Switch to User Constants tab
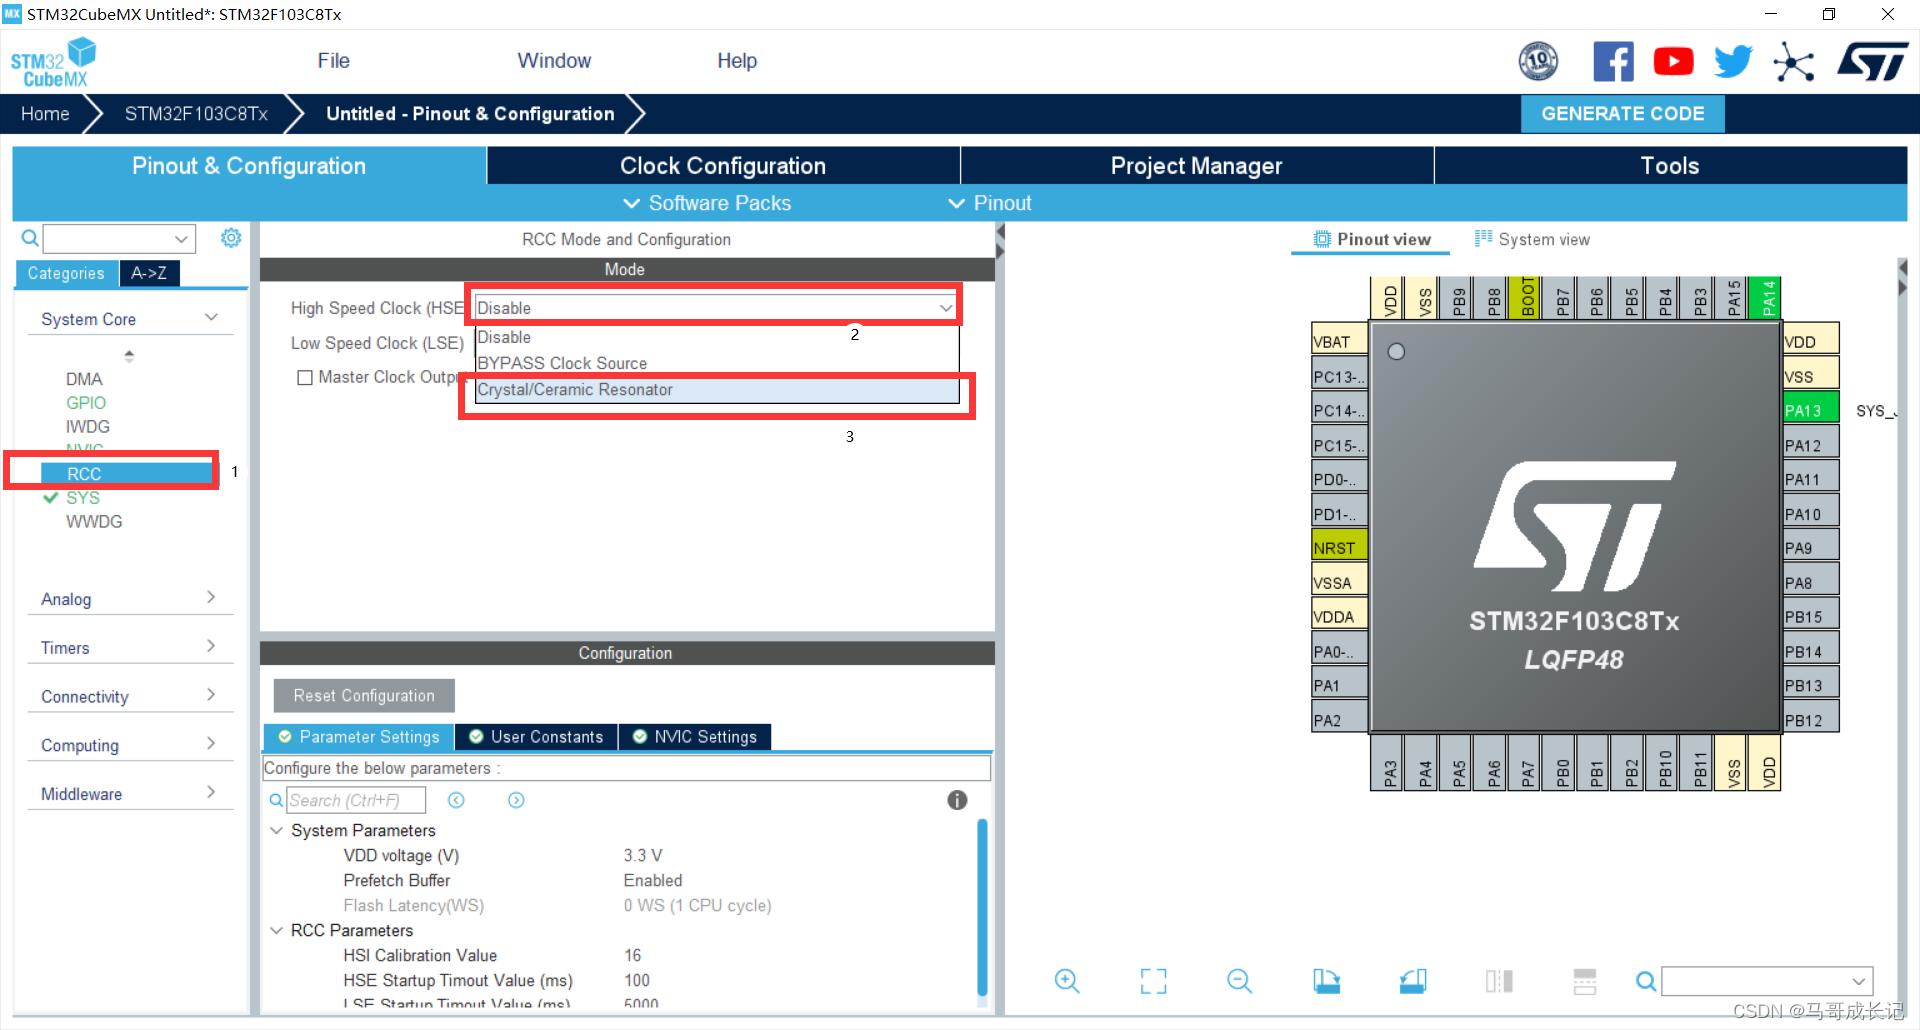This screenshot has width=1920, height=1030. [x=536, y=737]
